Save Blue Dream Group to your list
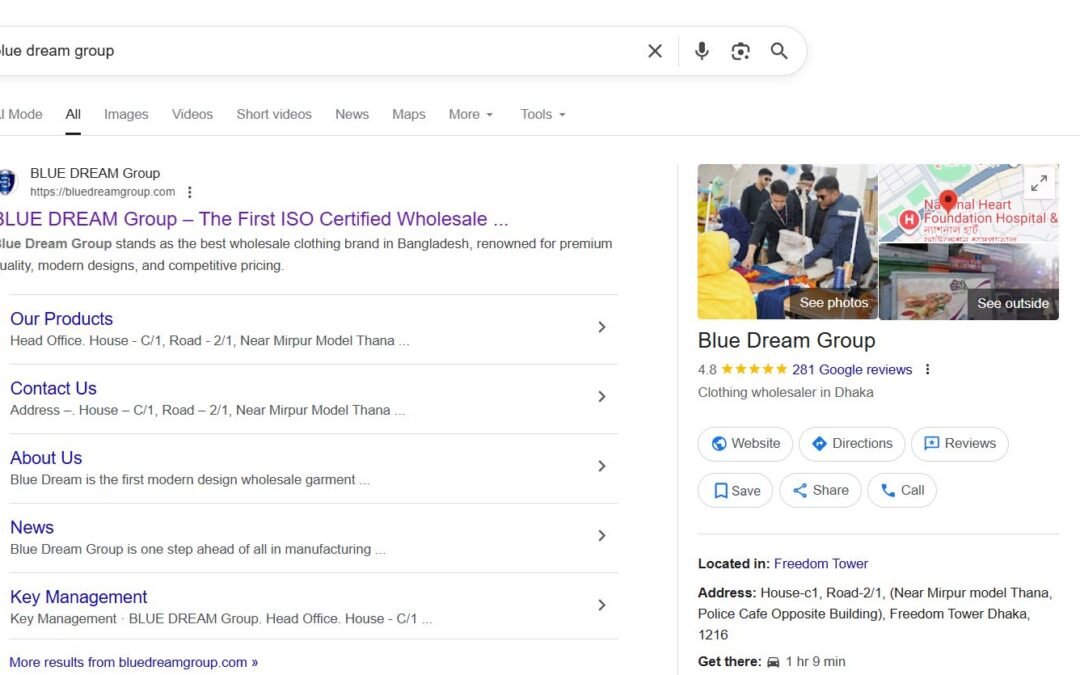Screen dimensions: 1080x675 tap(734, 490)
